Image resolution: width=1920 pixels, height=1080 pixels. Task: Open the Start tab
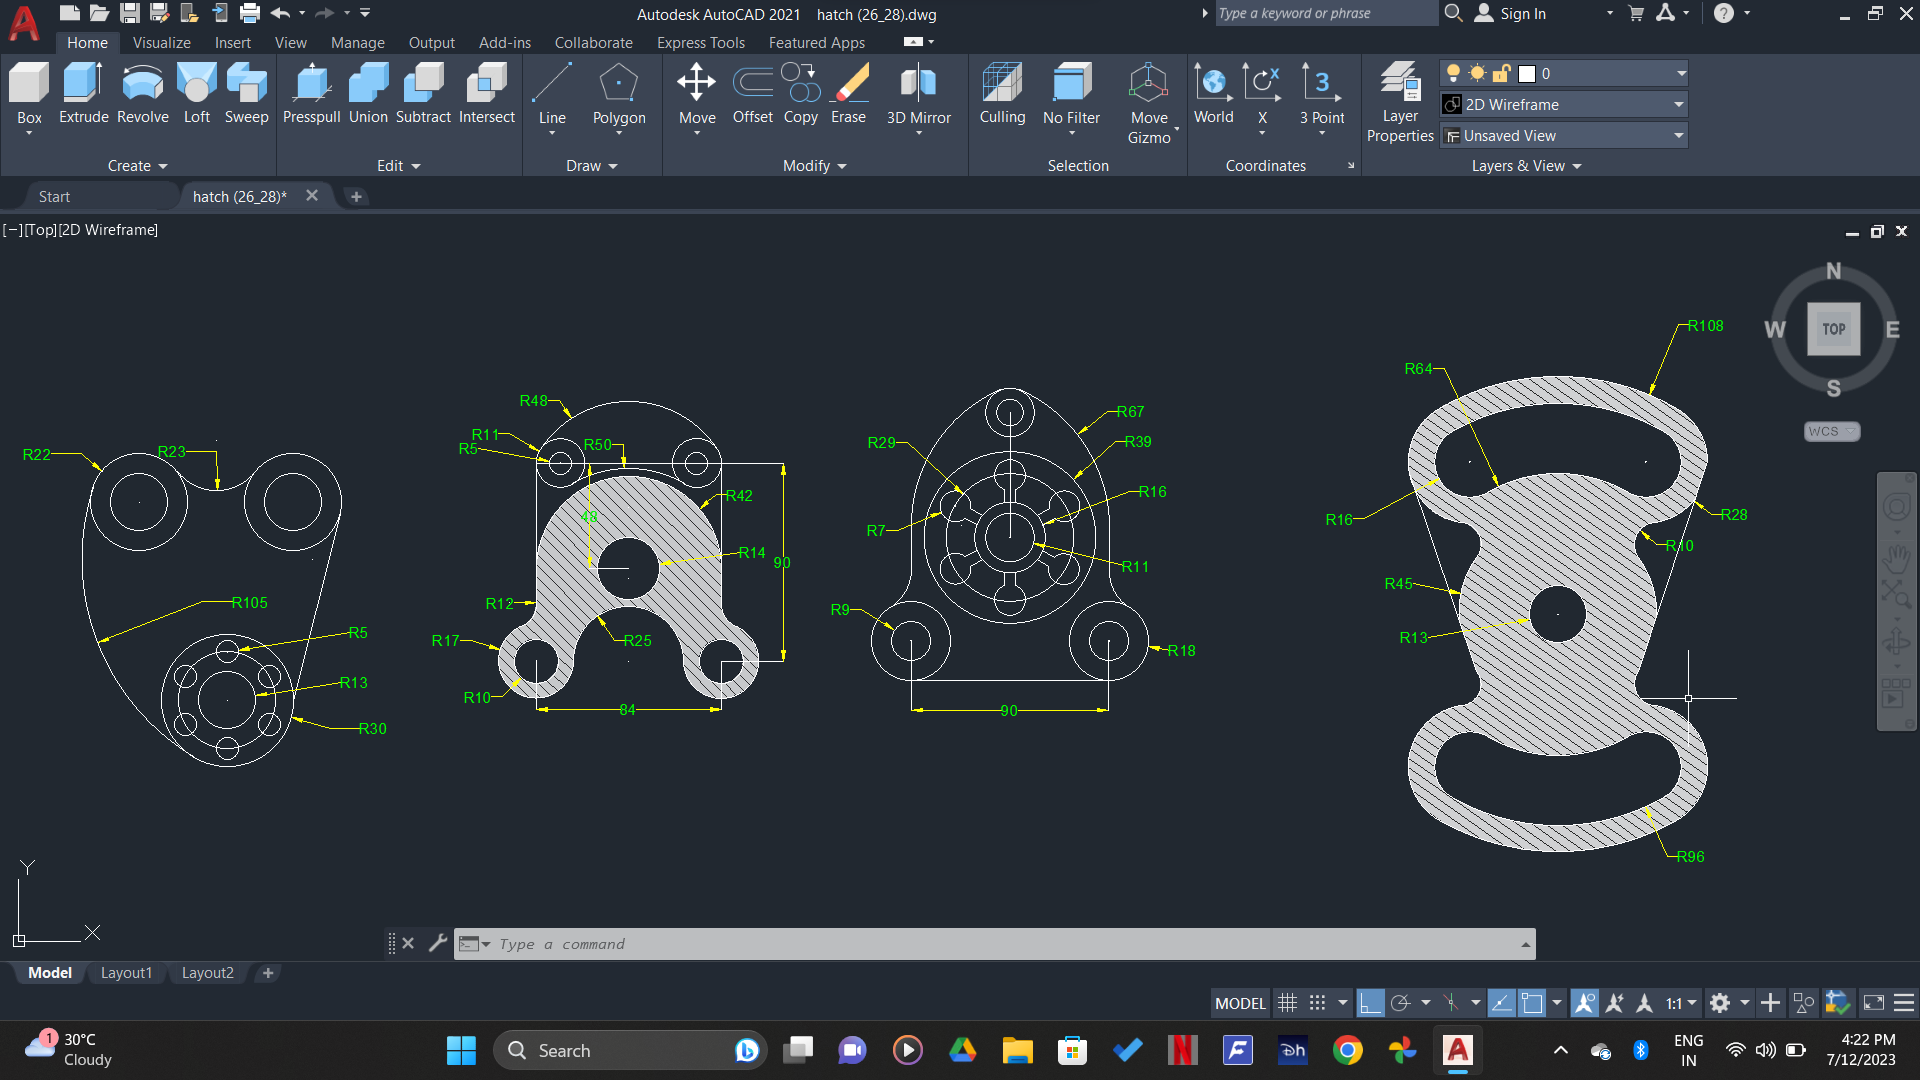coord(55,196)
